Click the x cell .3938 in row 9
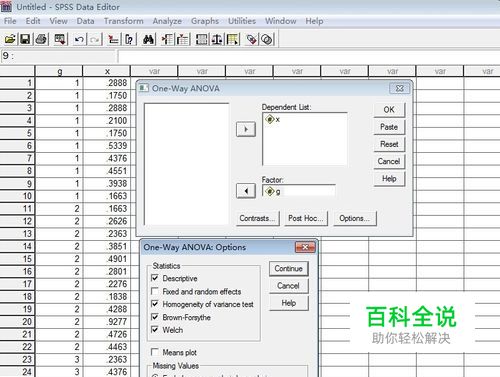The height and width of the screenshot is (377, 500). pos(107,183)
